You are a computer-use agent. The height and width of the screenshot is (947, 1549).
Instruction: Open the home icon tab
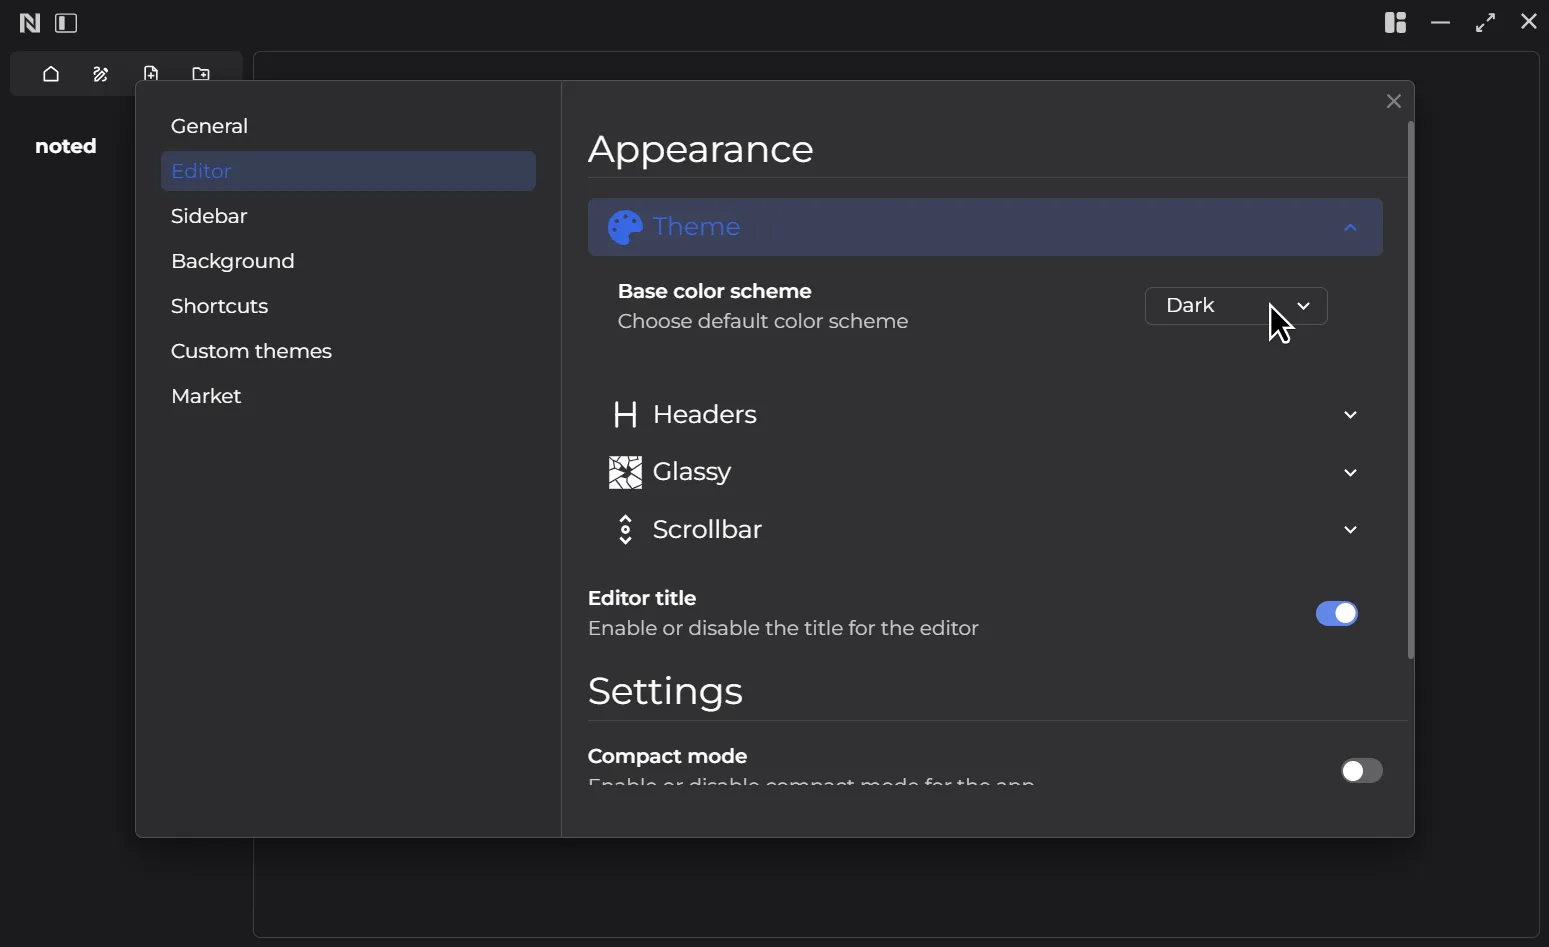pyautogui.click(x=51, y=74)
